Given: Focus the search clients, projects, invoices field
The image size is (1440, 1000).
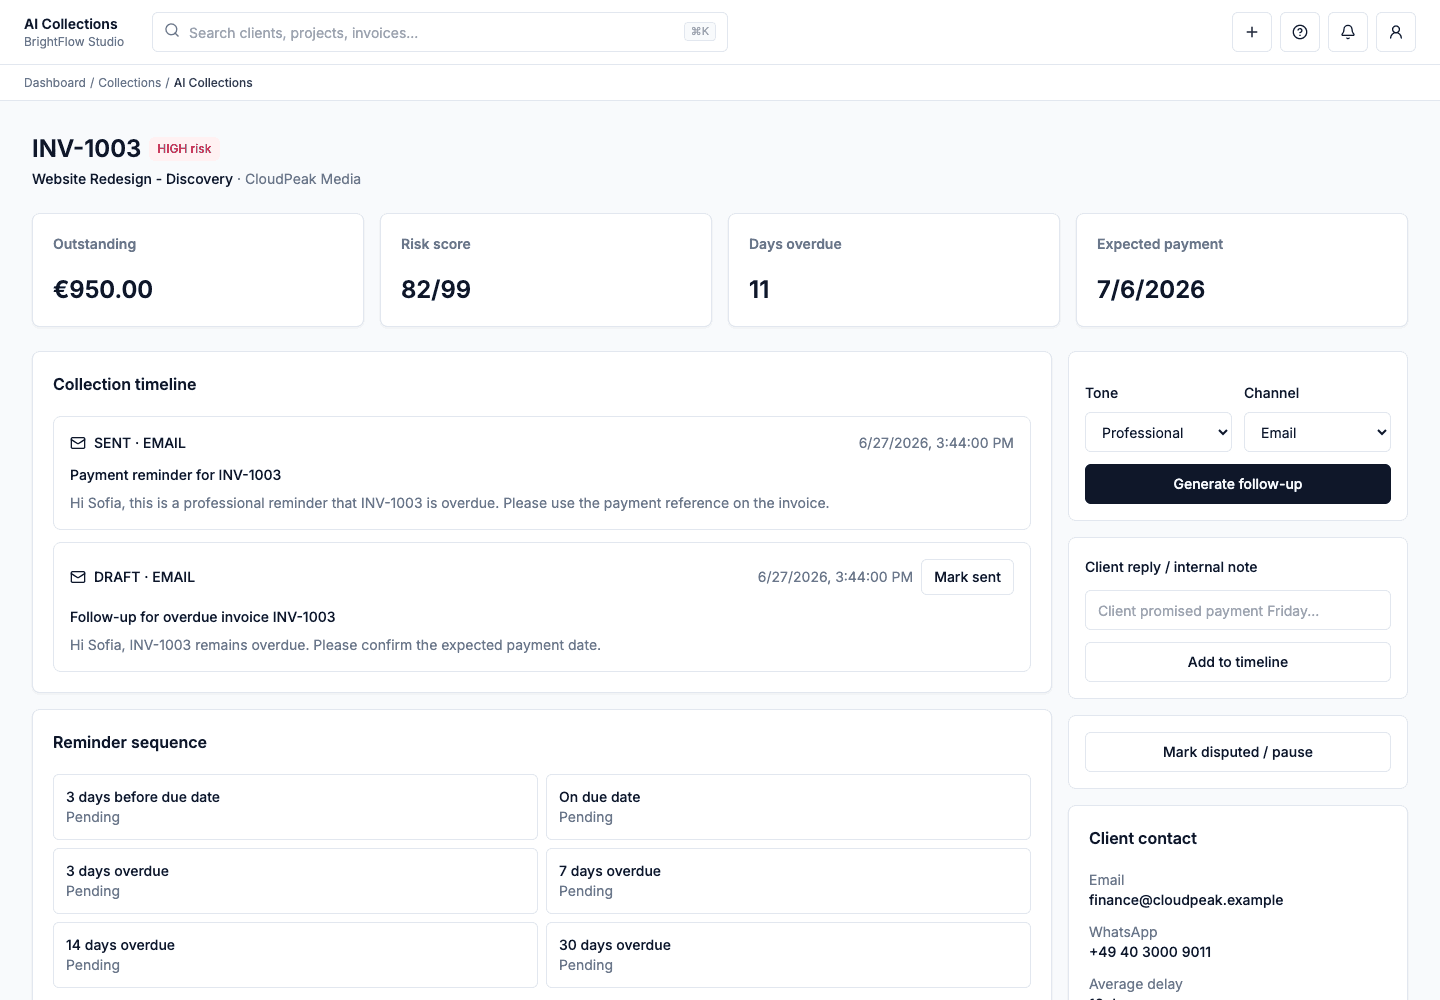Looking at the screenshot, I should pos(440,32).
